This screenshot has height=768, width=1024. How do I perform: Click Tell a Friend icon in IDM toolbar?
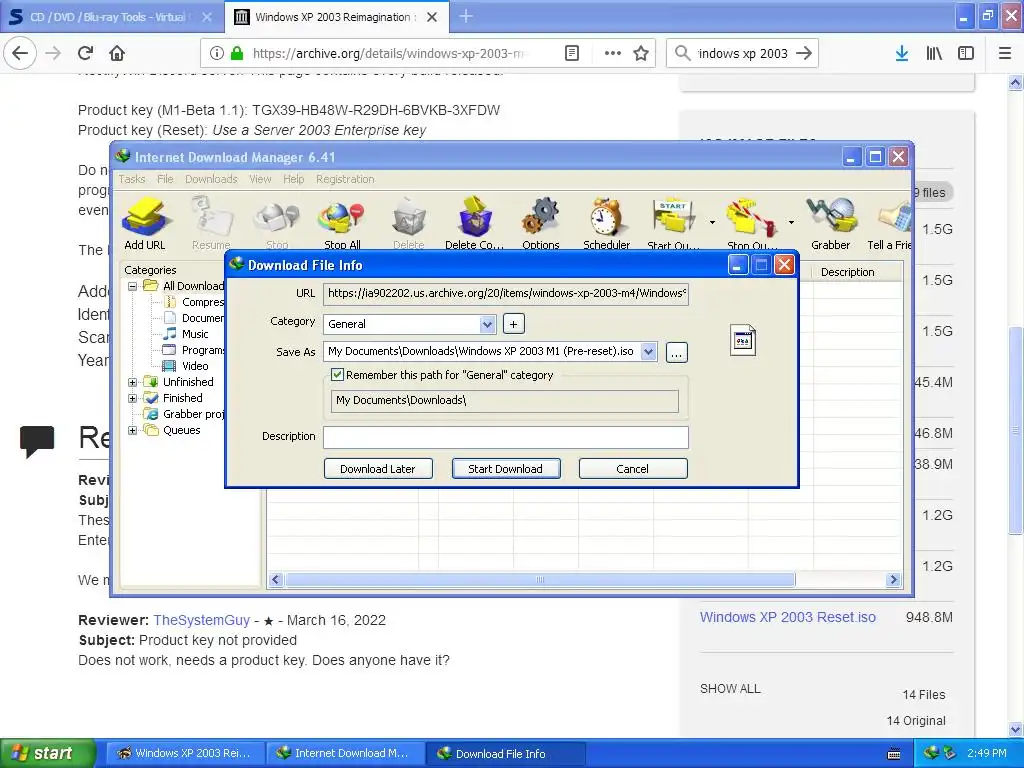889,223
